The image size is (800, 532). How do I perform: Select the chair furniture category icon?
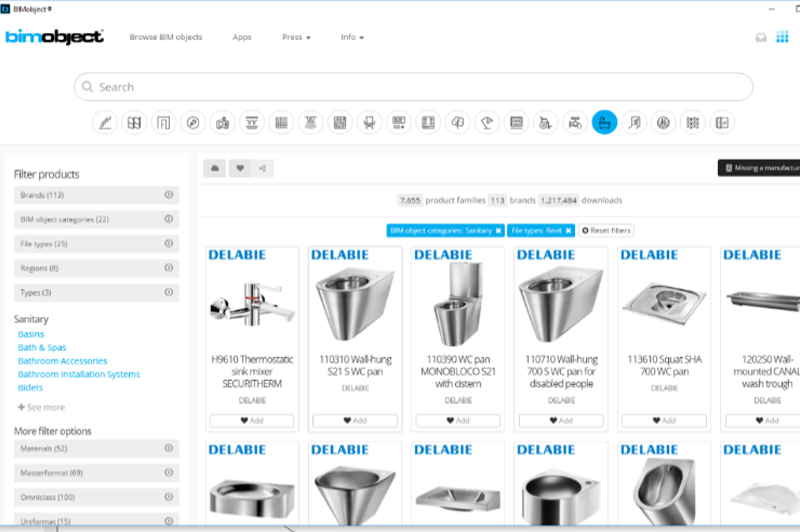click(x=369, y=122)
